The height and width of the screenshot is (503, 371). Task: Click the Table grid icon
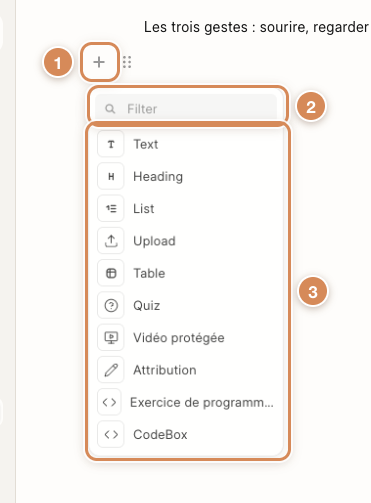(x=111, y=273)
